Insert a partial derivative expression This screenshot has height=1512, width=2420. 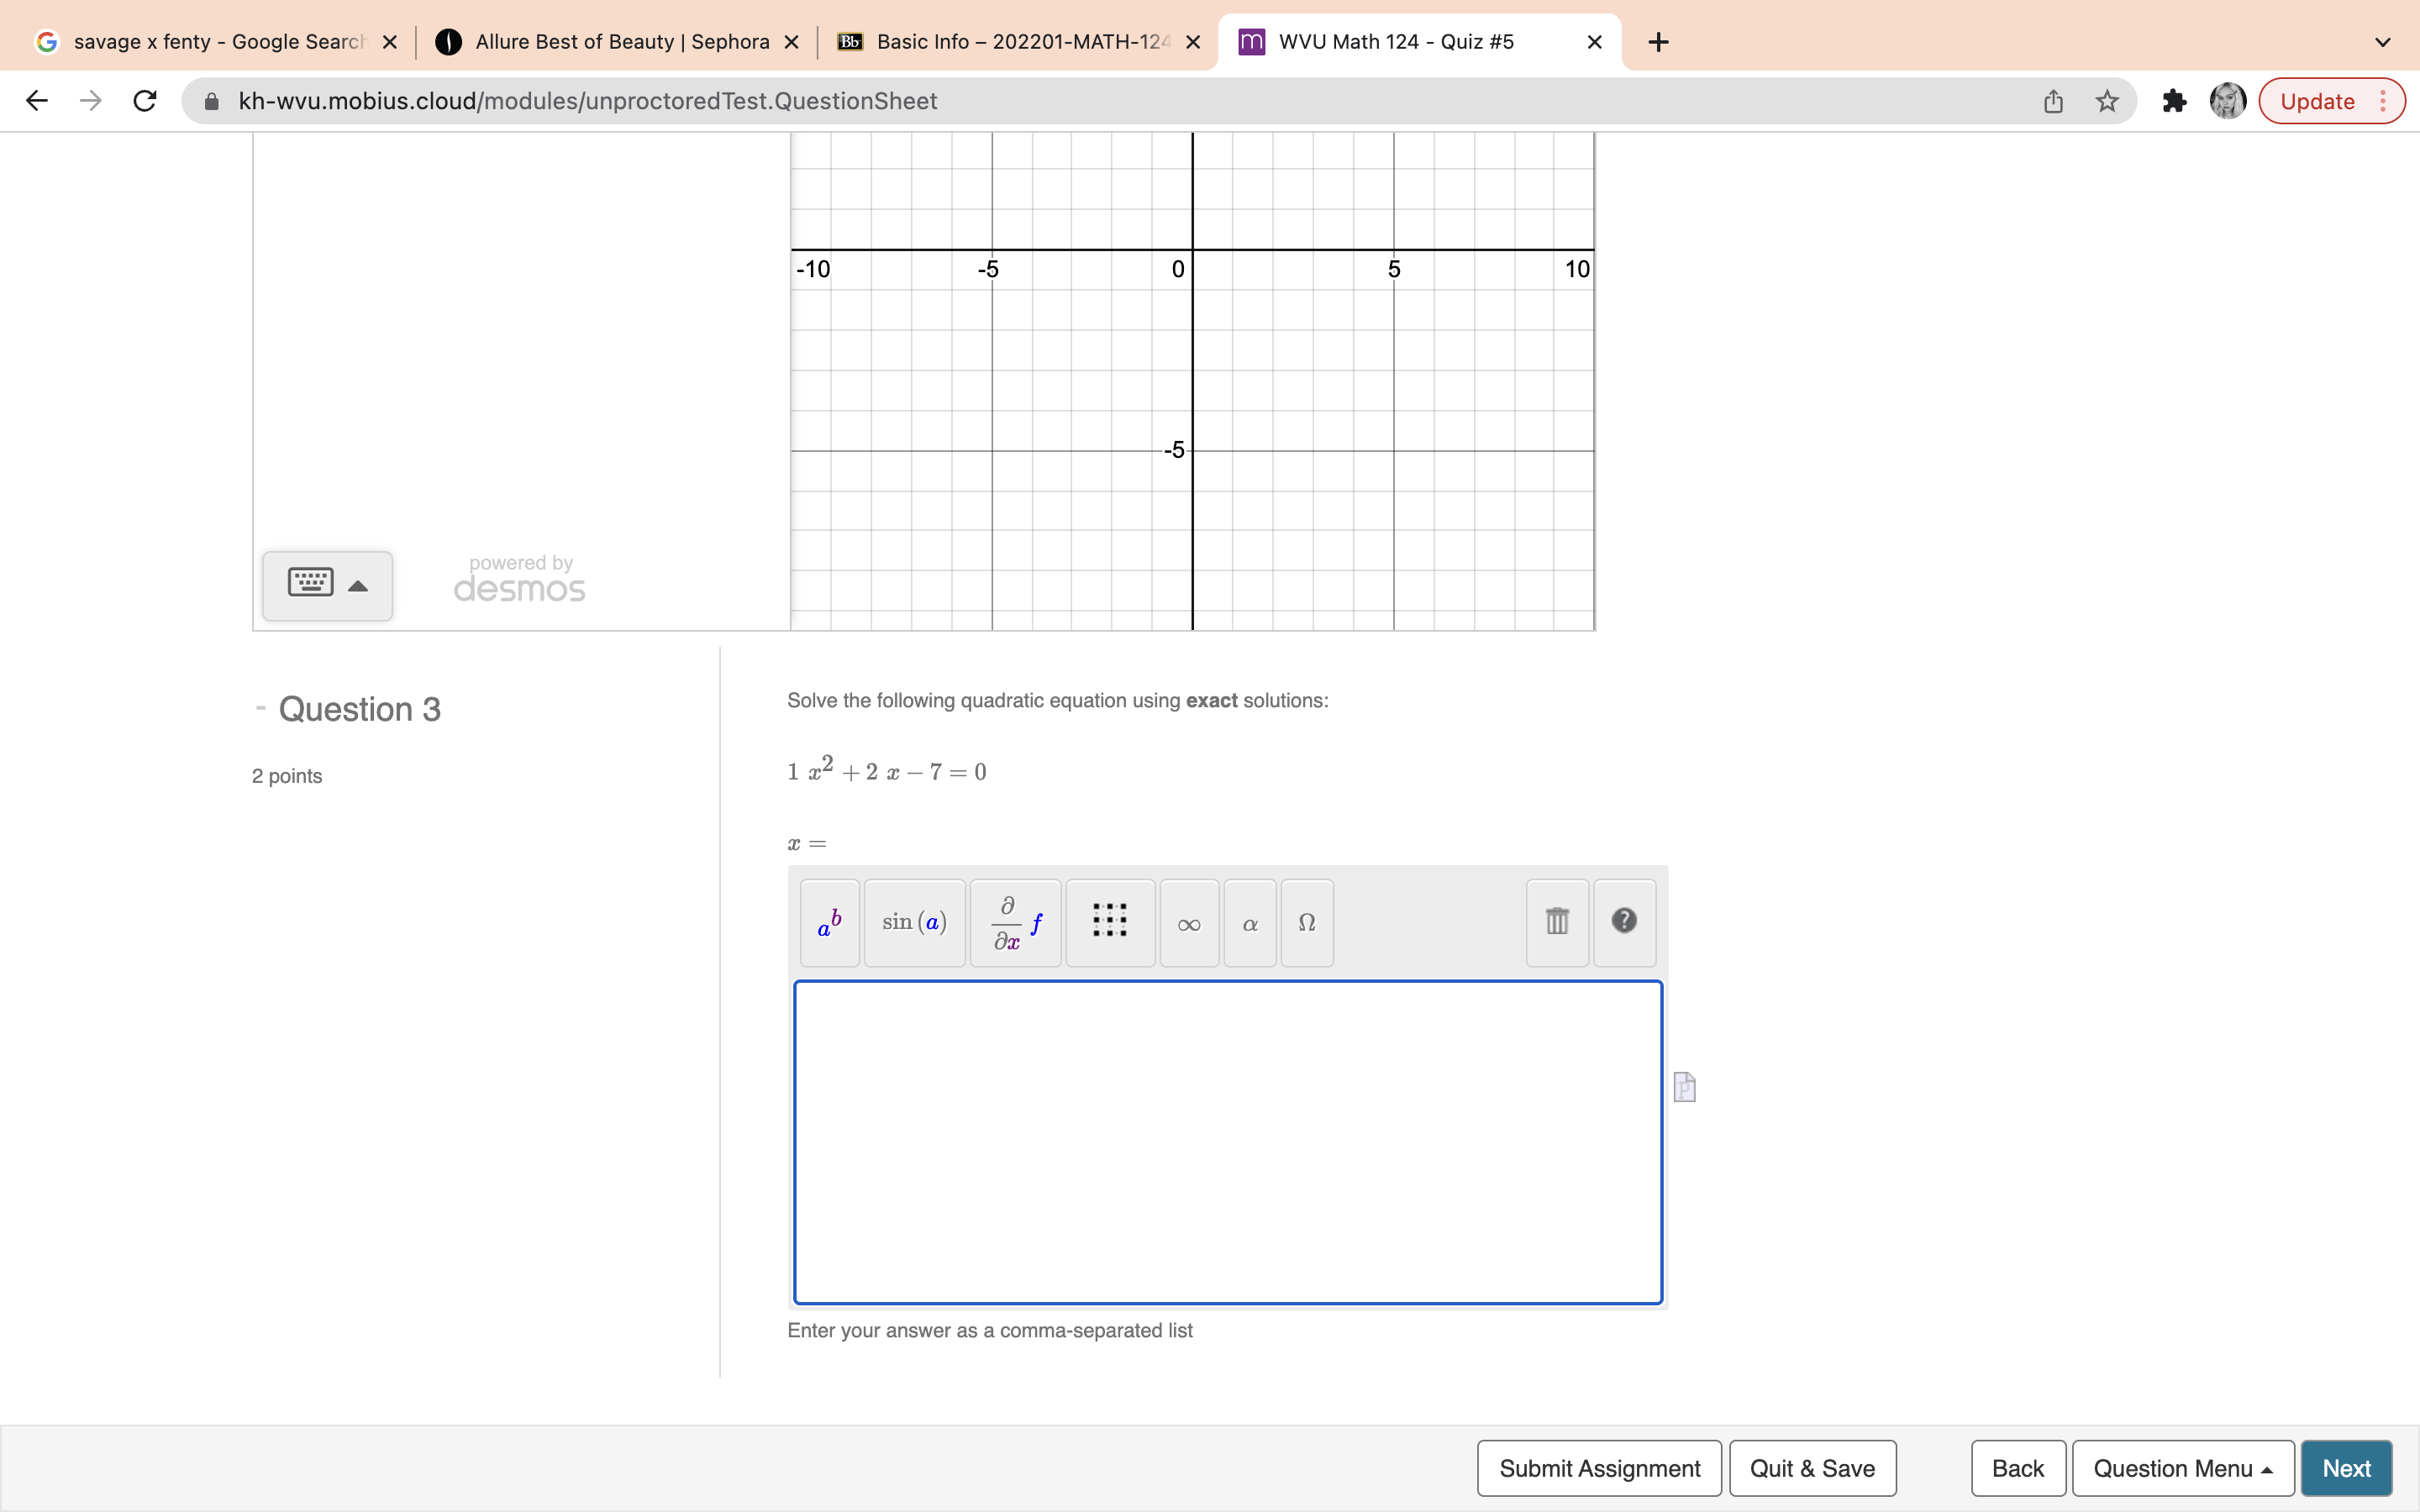pyautogui.click(x=1014, y=922)
